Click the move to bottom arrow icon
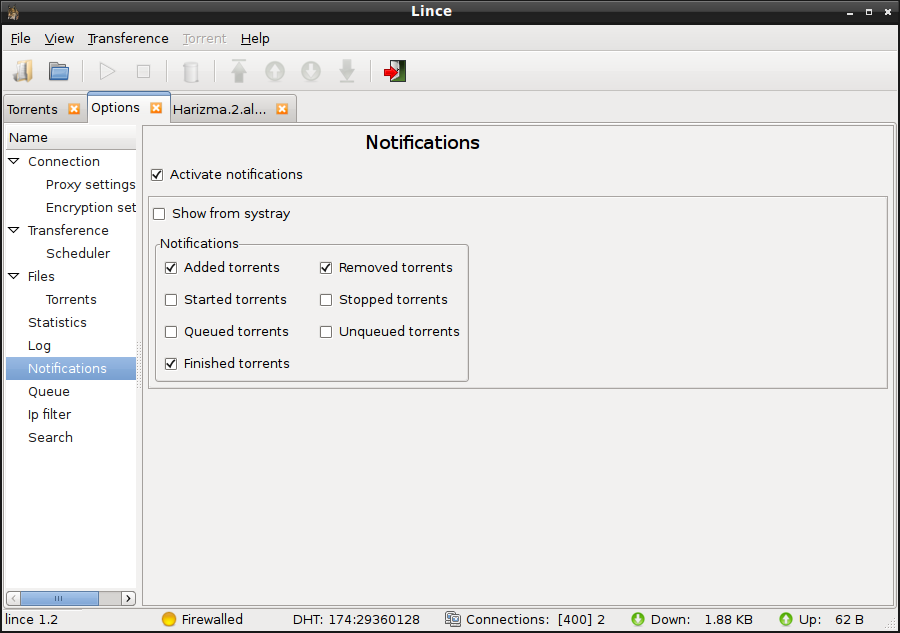The width and height of the screenshot is (900, 633). pyautogui.click(x=347, y=71)
